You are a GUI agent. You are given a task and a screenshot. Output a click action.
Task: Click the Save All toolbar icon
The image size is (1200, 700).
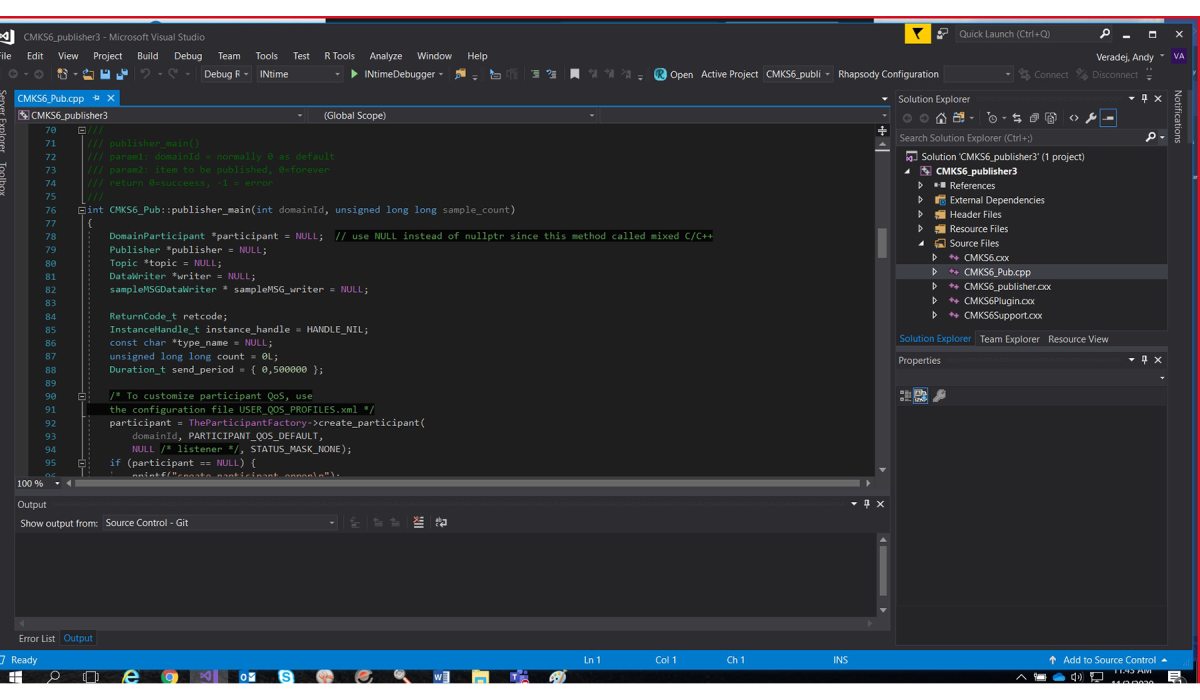[x=122, y=75]
